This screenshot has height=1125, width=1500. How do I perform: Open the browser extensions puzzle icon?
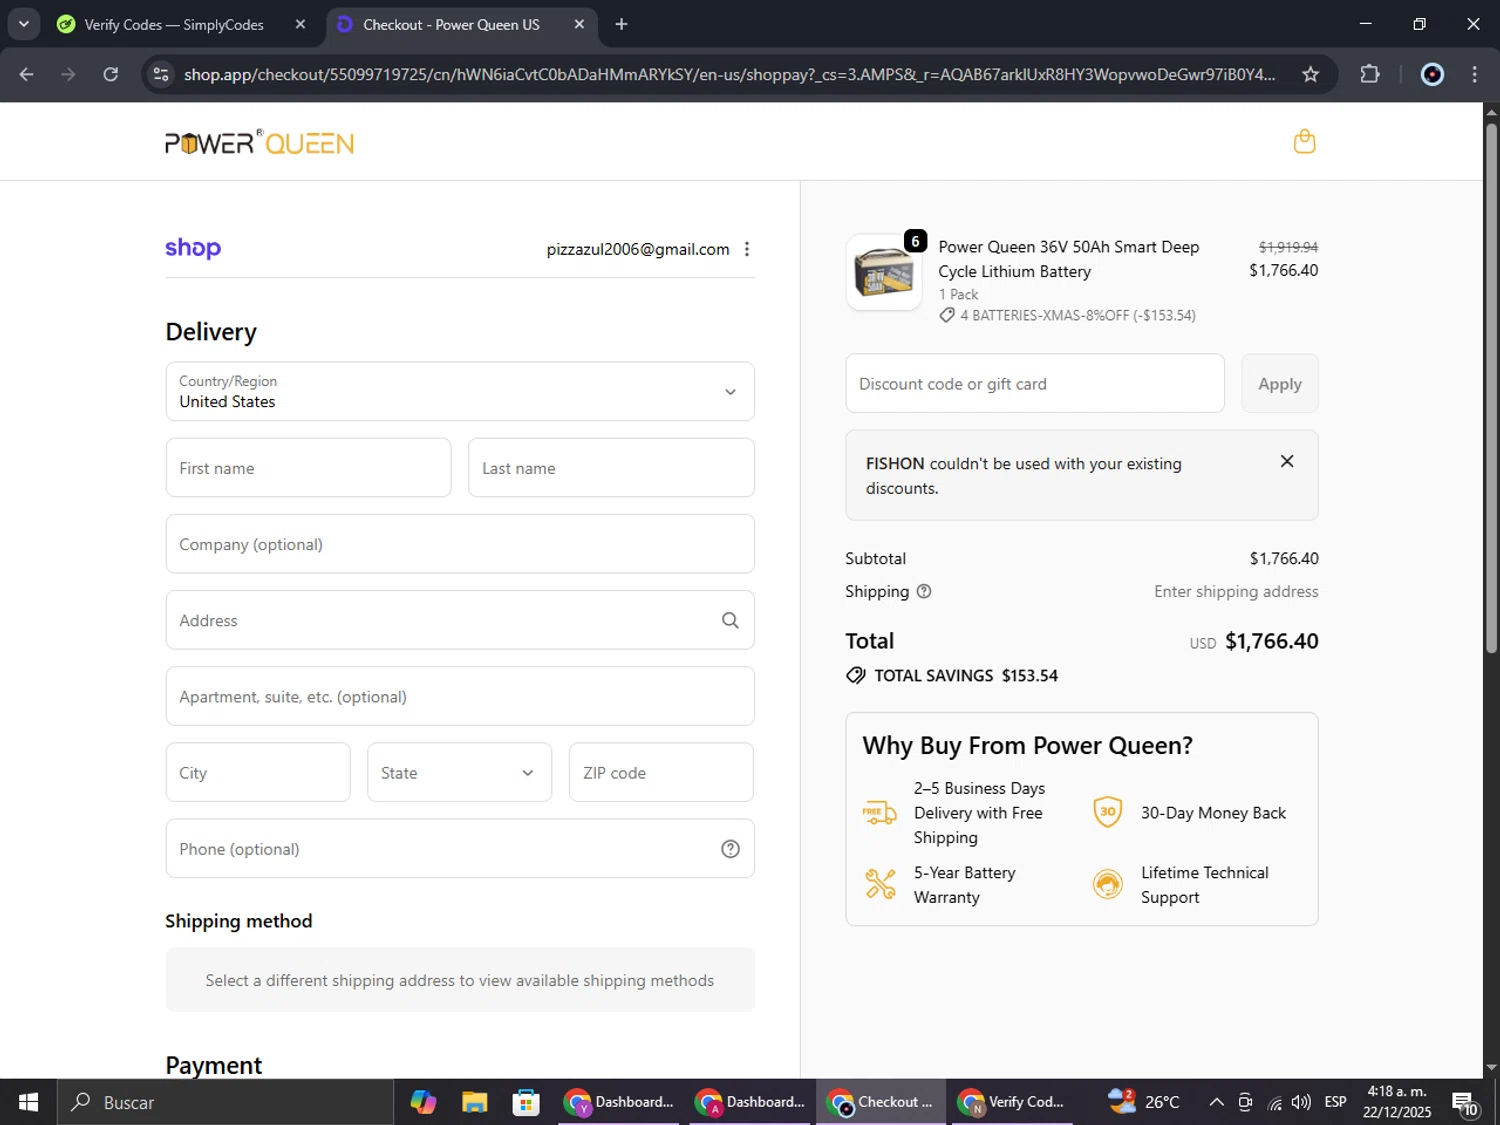(1369, 74)
